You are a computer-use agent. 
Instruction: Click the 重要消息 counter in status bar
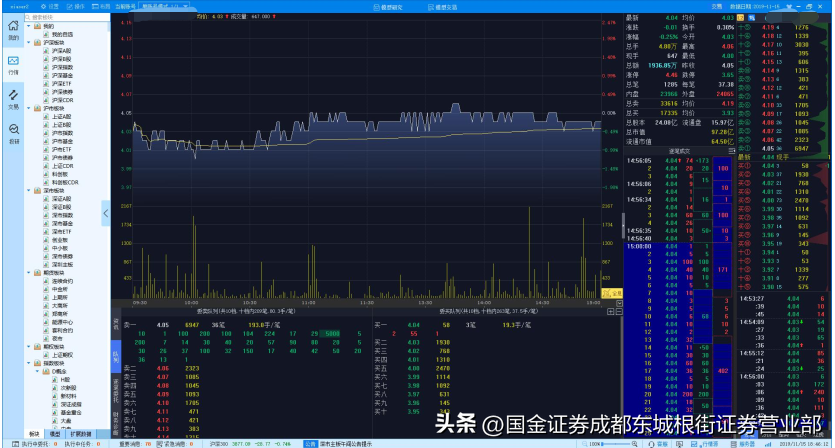tap(135, 444)
